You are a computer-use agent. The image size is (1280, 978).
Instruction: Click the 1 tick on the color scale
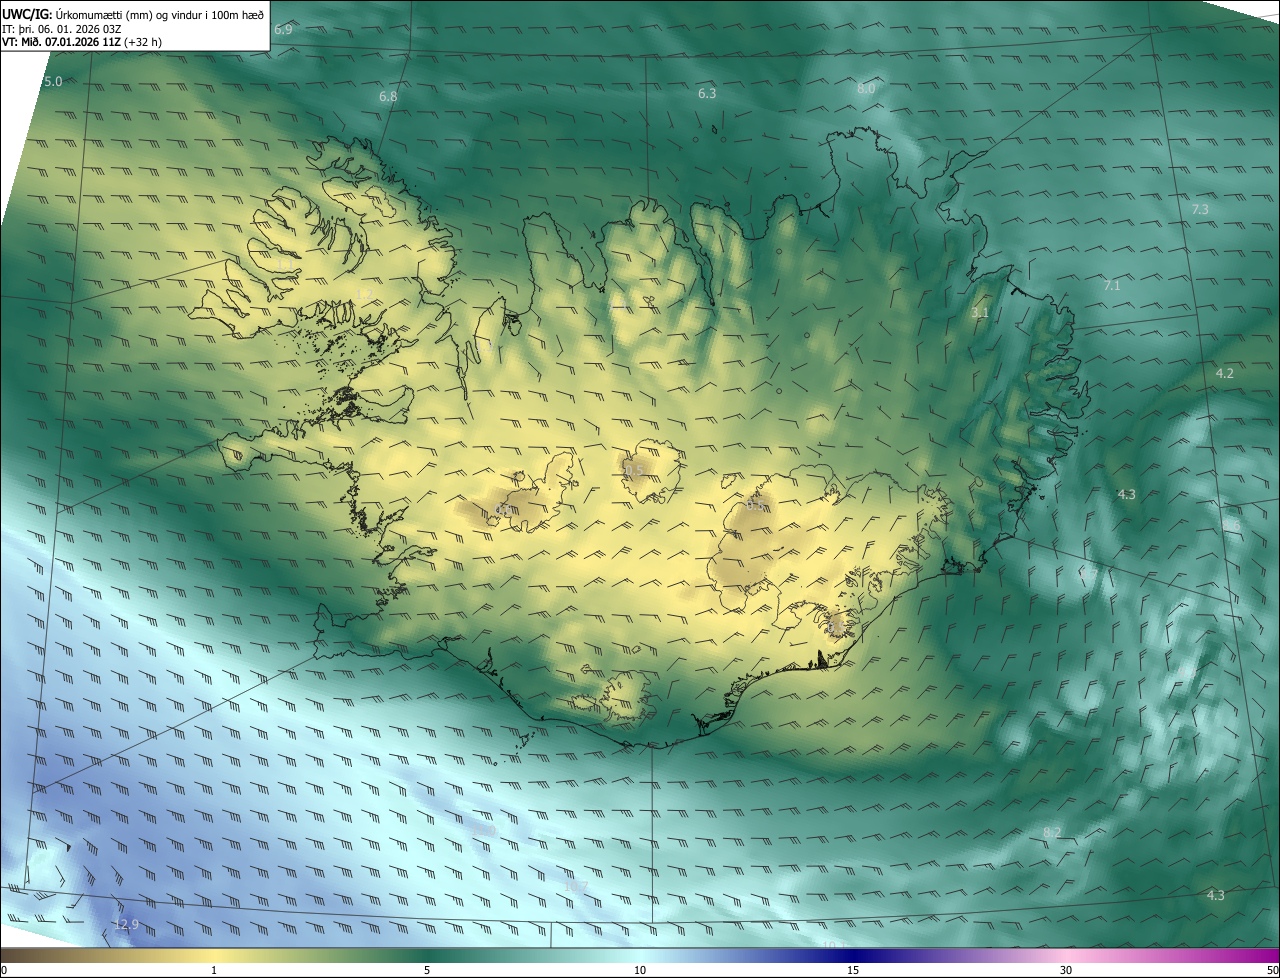214,970
